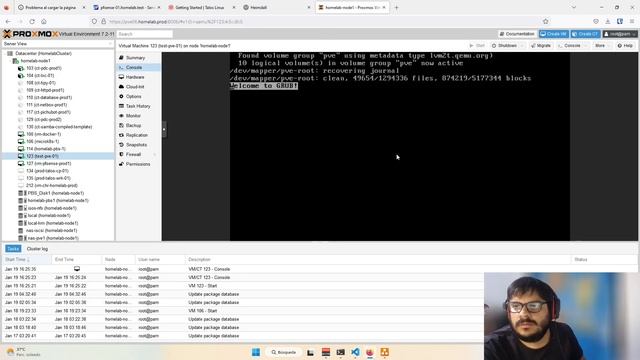Select VM 114 (homelab-pbs-1)

tap(46, 149)
